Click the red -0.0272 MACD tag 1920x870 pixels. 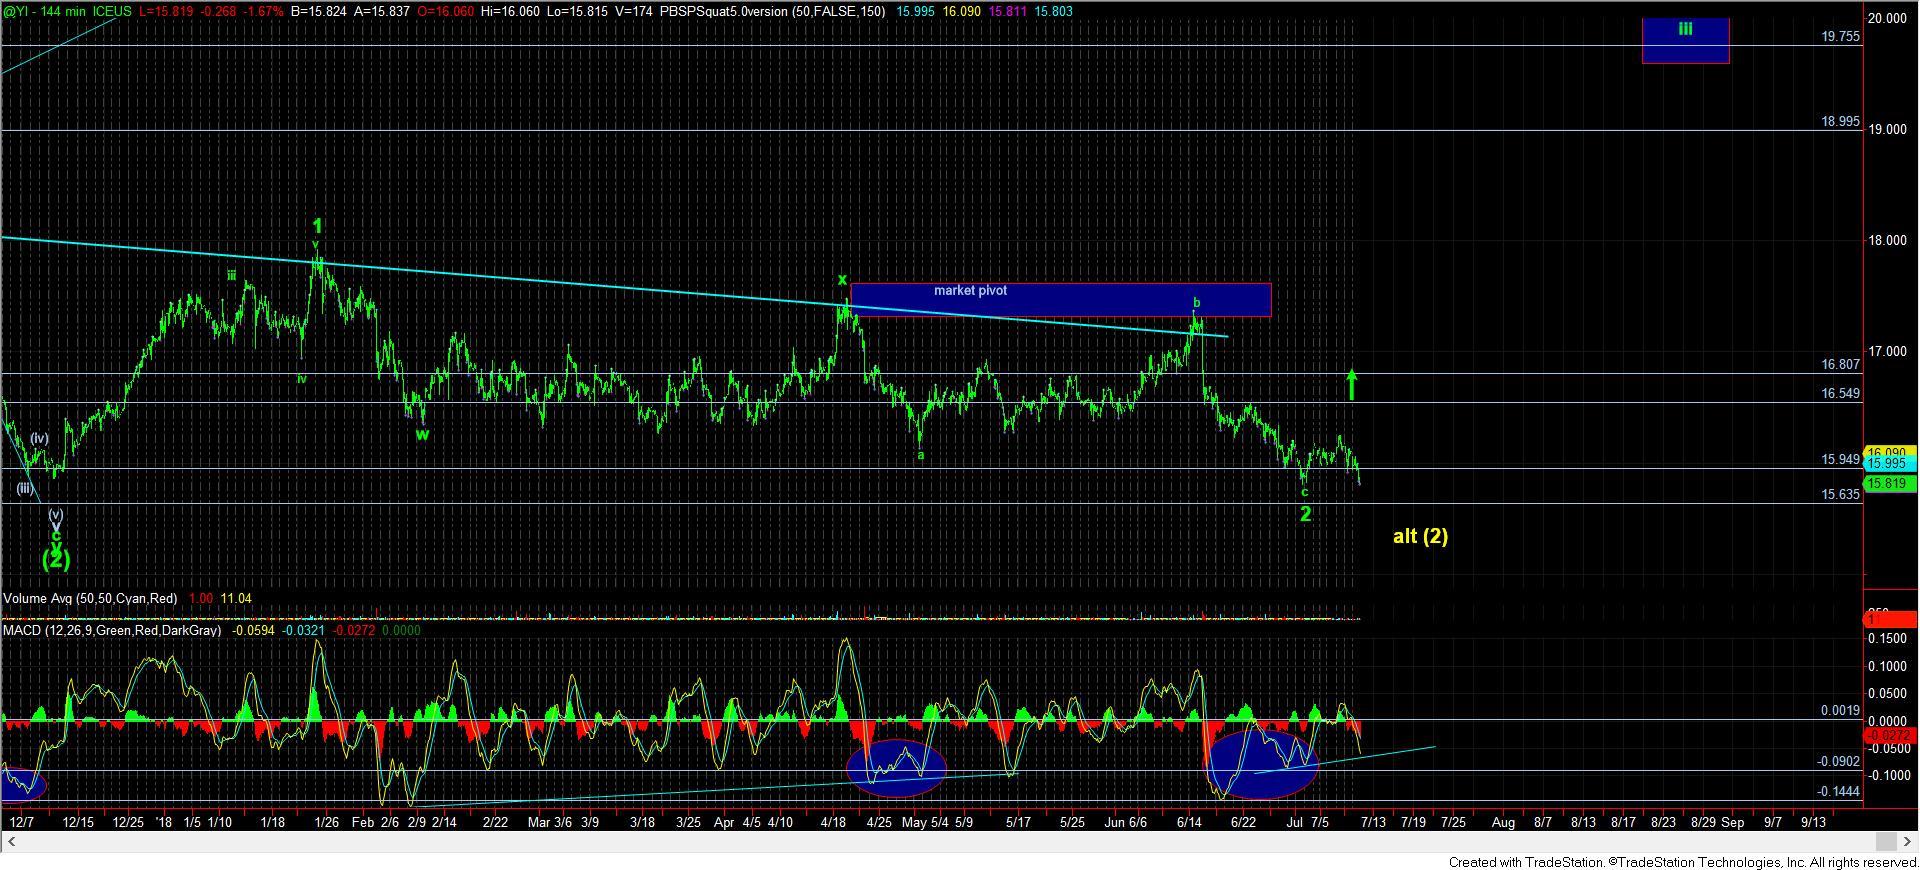click(x=1888, y=735)
